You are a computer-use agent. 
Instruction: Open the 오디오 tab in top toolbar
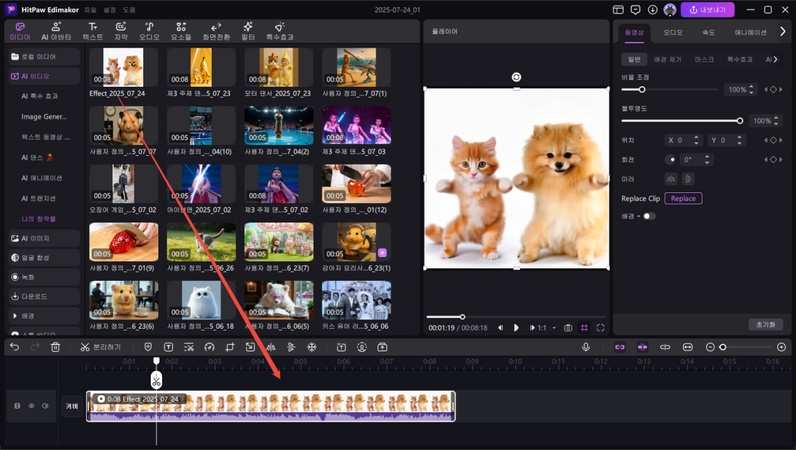point(149,31)
